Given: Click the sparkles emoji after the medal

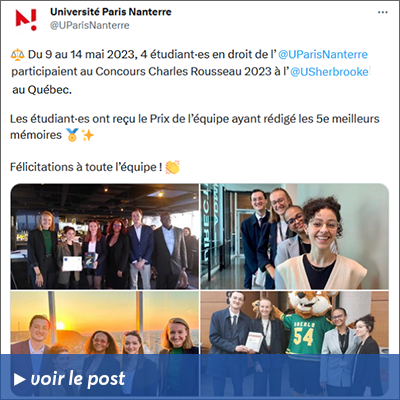Looking at the screenshot, I should [x=88, y=135].
